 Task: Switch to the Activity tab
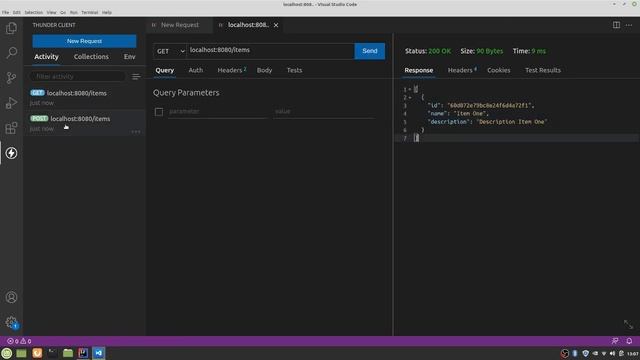47,57
